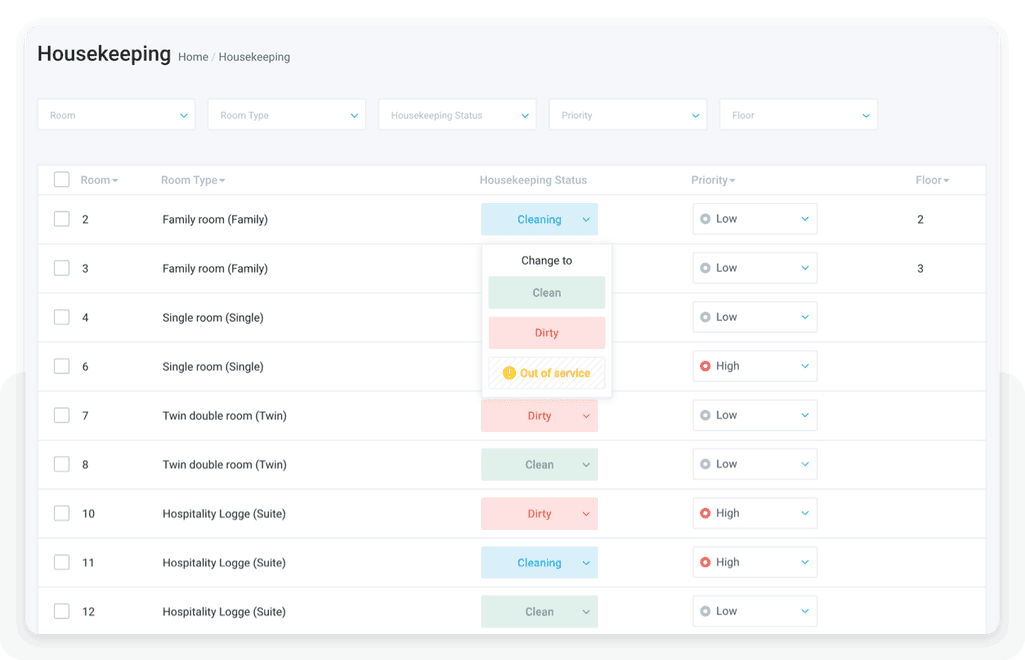The height and width of the screenshot is (660, 1025).
Task: Open Cleaning status dropdown for room 11
Action: [539, 563]
